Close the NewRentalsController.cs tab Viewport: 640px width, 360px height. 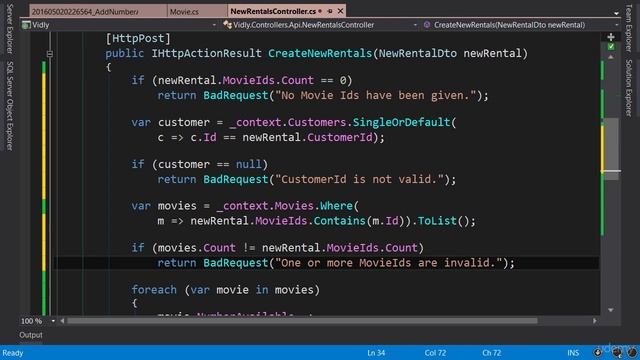[340, 11]
